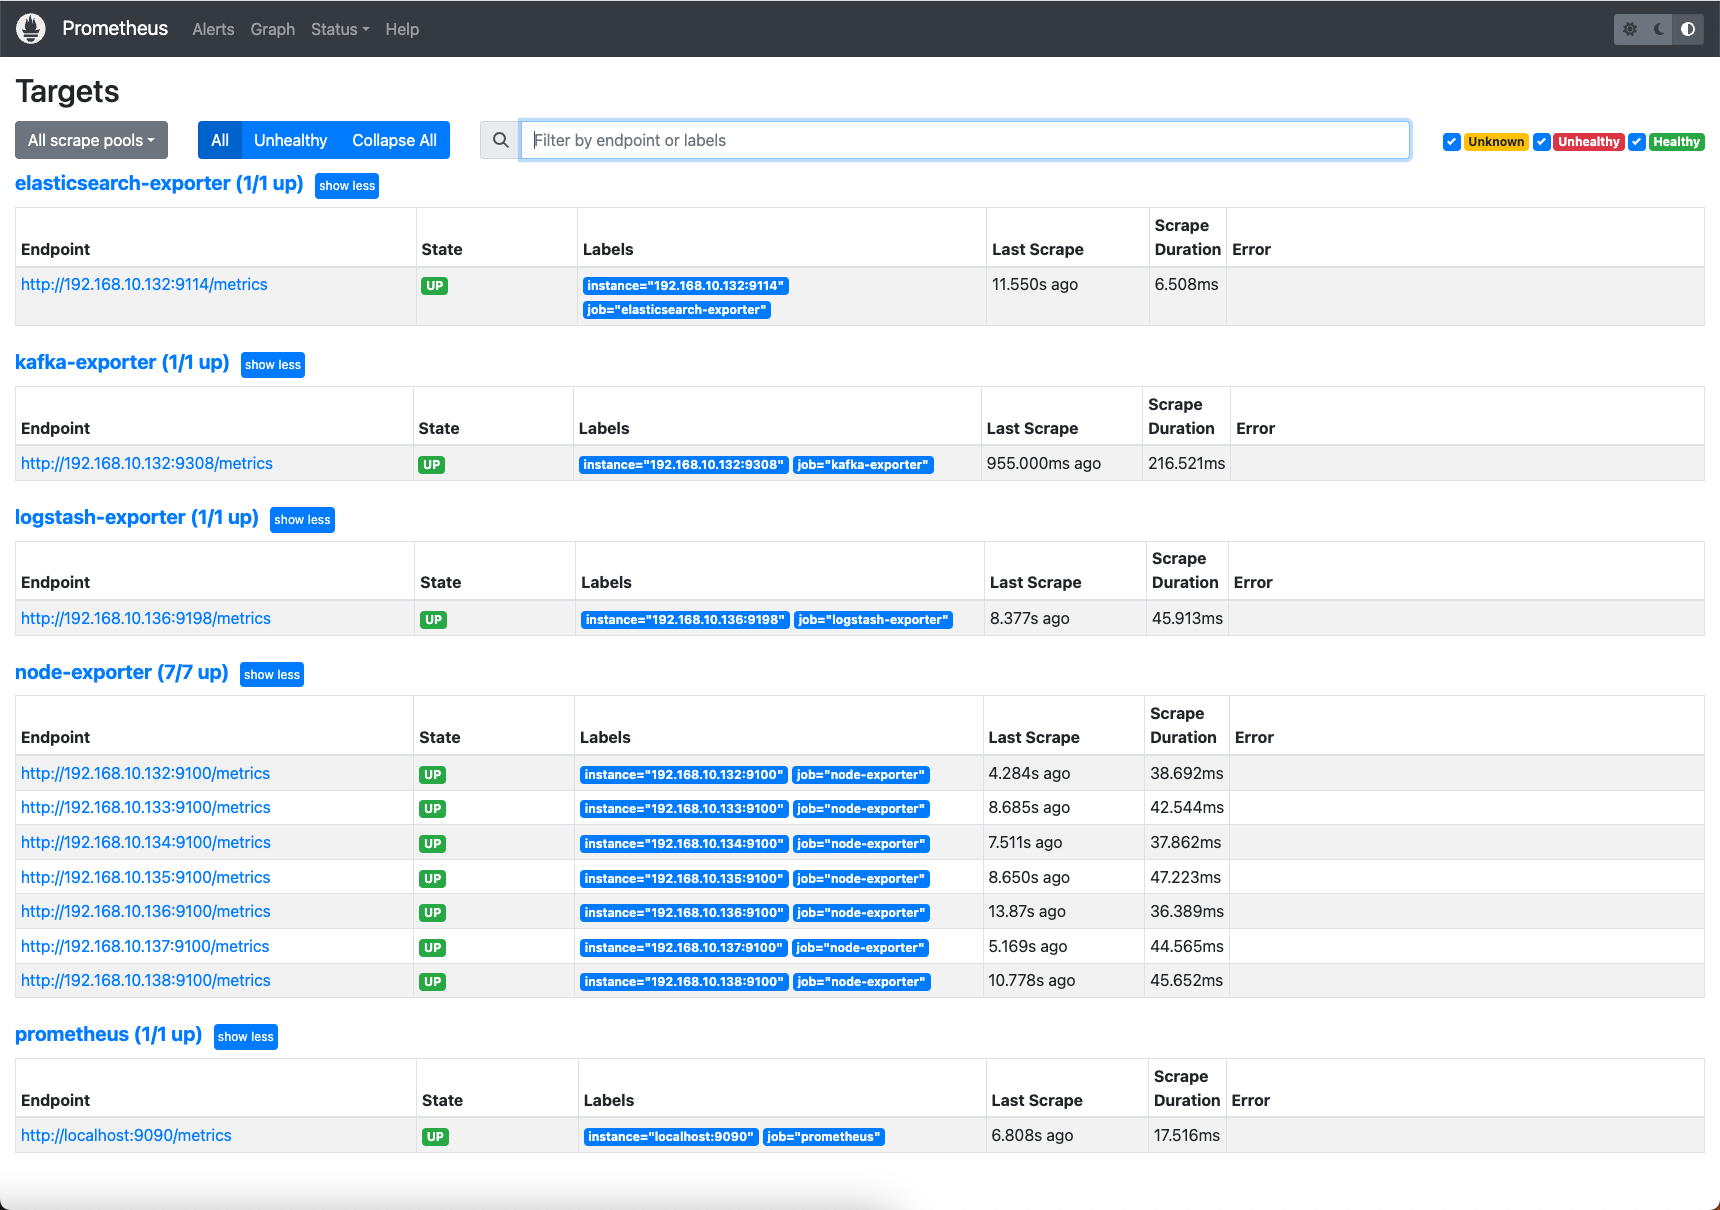The height and width of the screenshot is (1210, 1720).
Task: Switch to light theme sun icon
Action: click(x=1630, y=29)
